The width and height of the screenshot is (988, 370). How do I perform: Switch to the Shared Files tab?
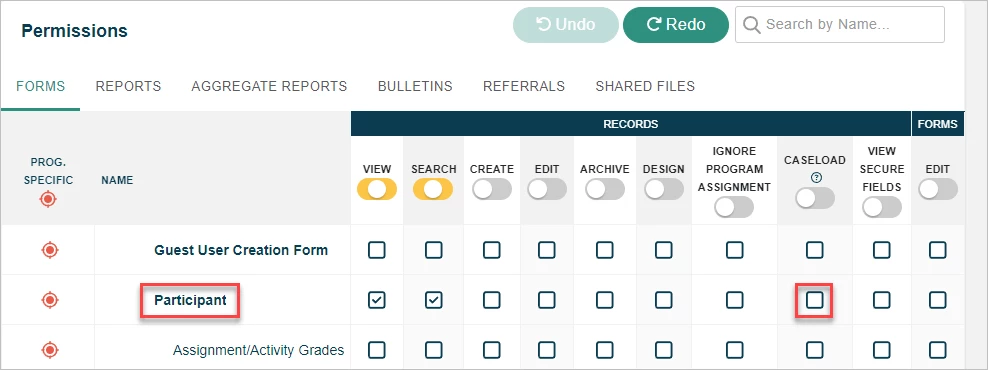645,86
